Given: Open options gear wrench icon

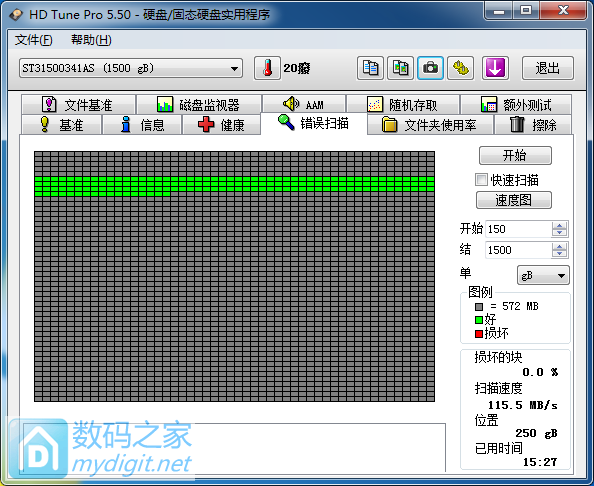Looking at the screenshot, I should (460, 68).
